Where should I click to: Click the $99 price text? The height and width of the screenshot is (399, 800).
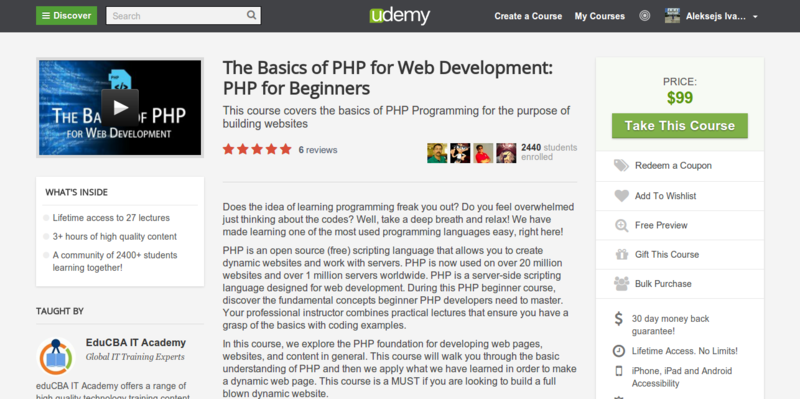[x=680, y=98]
